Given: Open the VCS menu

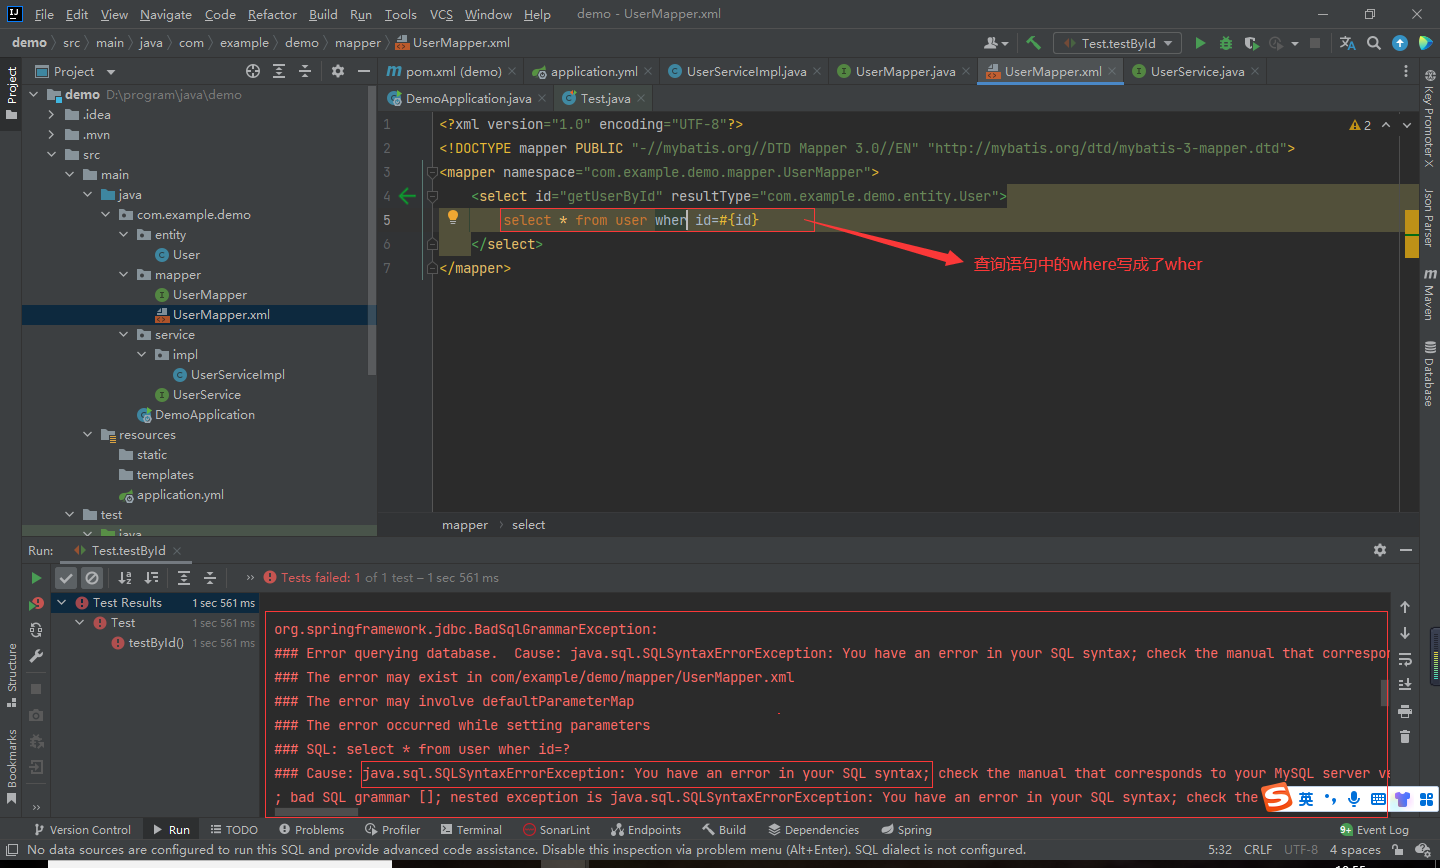Looking at the screenshot, I should pos(441,14).
